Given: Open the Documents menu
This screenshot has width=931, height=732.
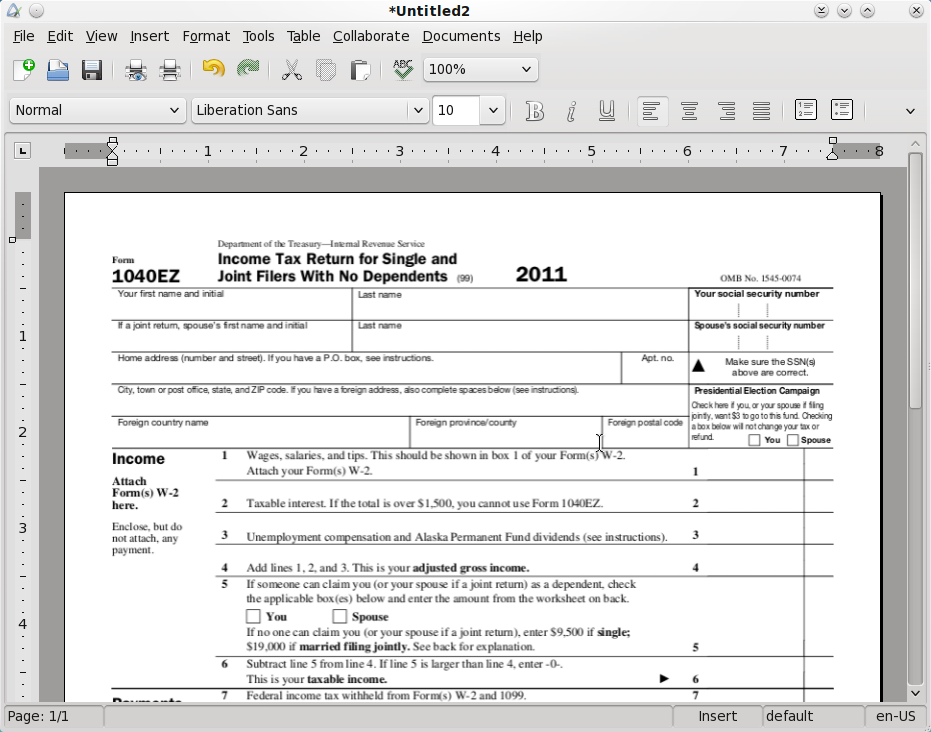Looking at the screenshot, I should (x=461, y=36).
